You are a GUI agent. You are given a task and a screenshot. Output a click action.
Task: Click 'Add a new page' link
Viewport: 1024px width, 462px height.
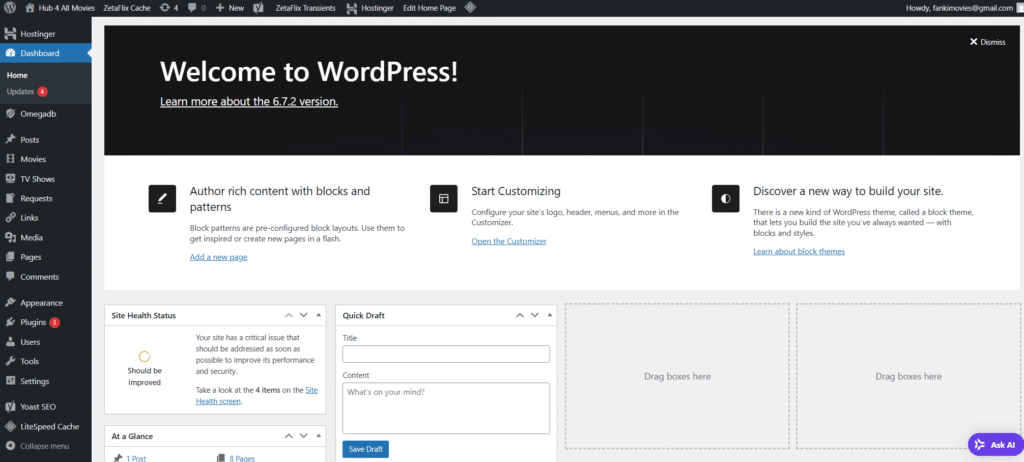click(218, 257)
